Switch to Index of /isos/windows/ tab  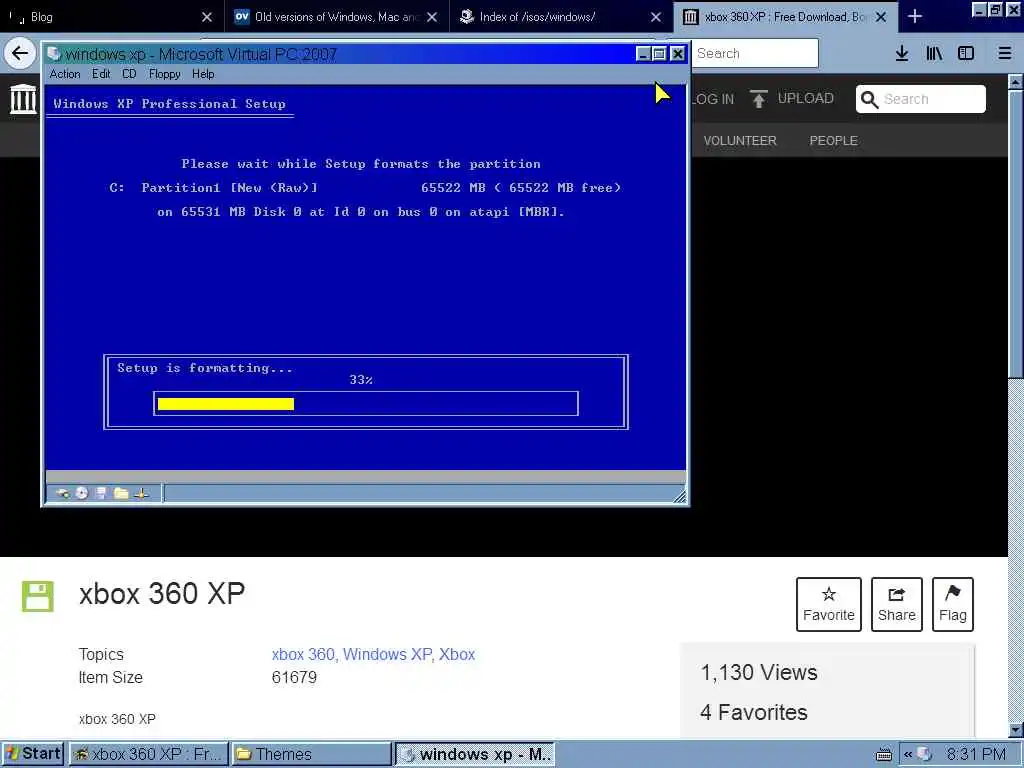coord(562,17)
